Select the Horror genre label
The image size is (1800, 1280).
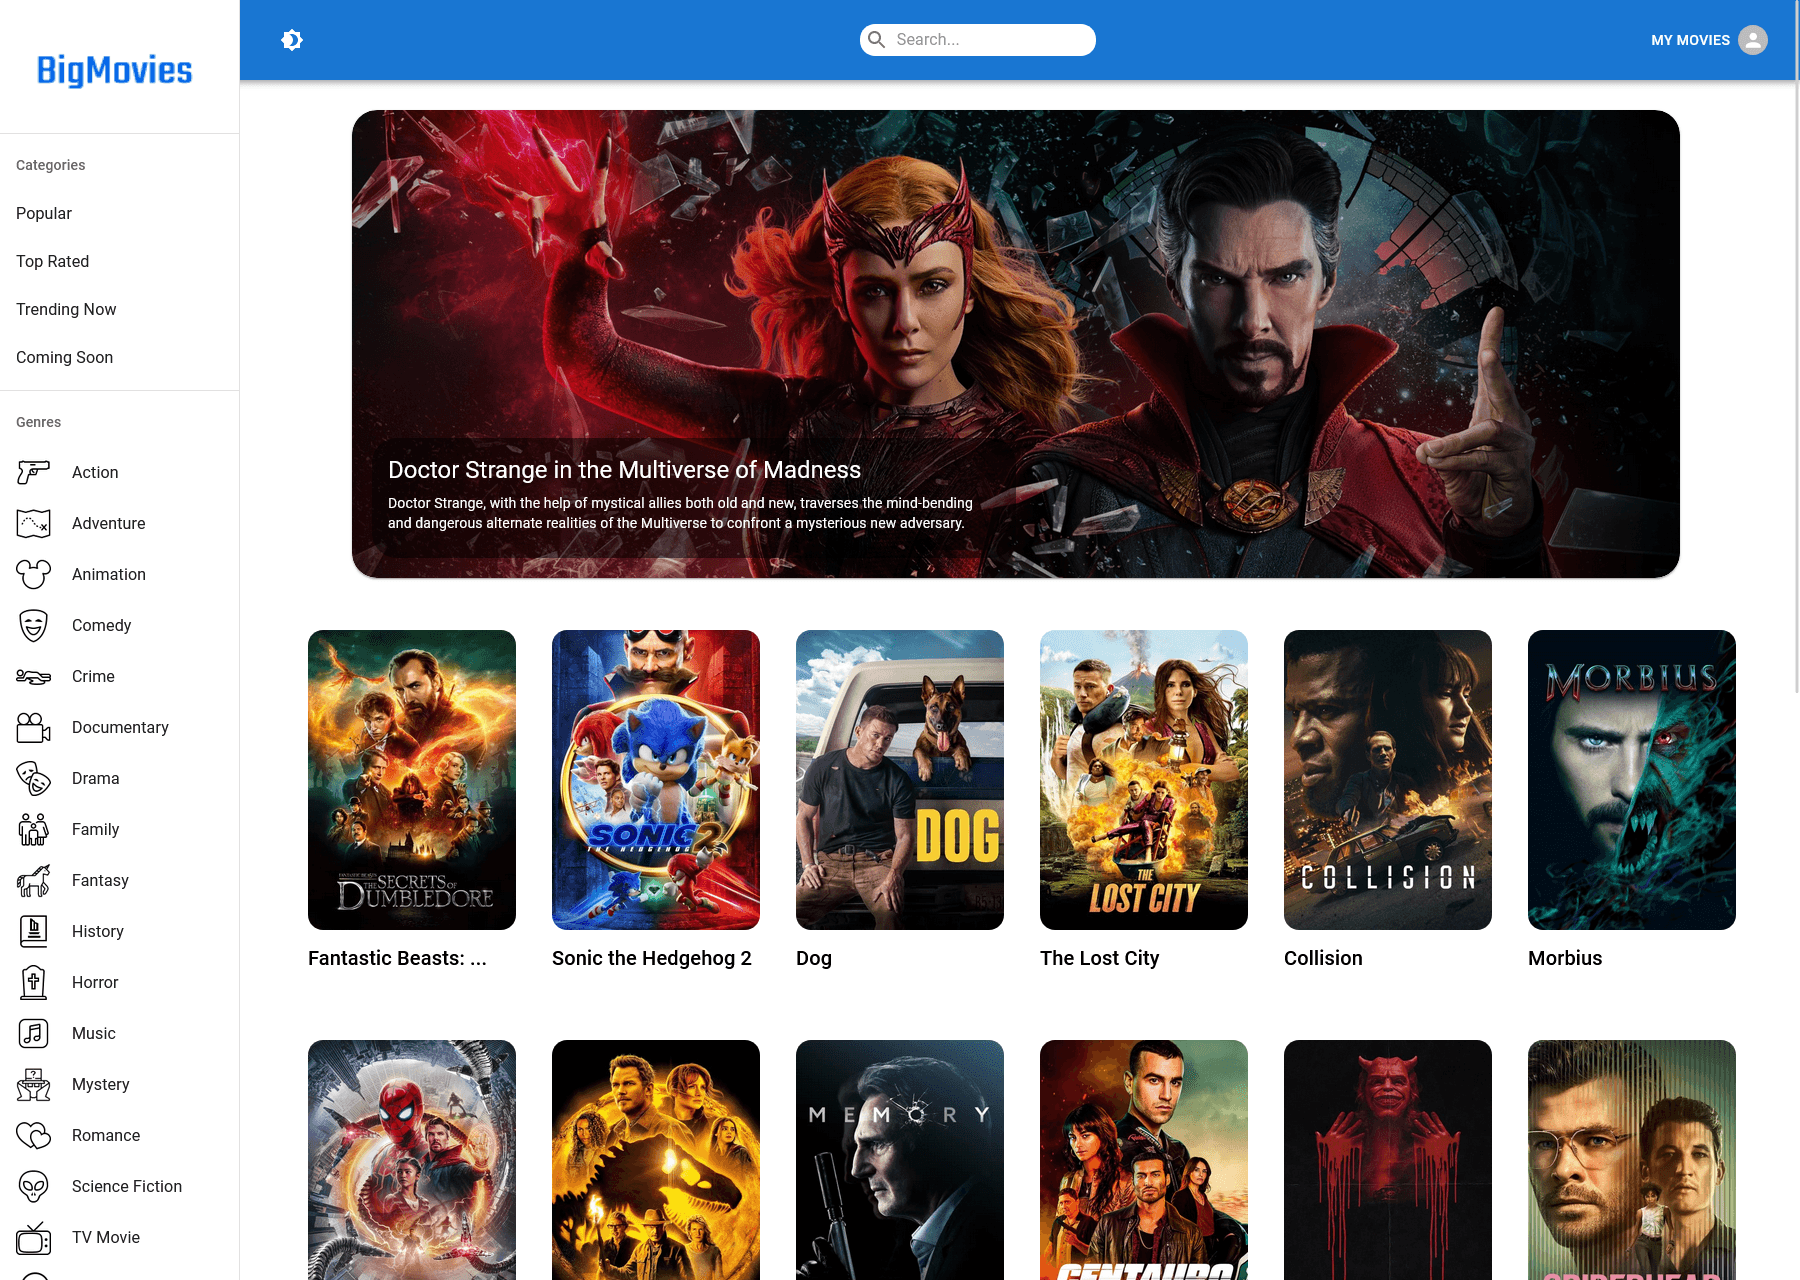95,982
